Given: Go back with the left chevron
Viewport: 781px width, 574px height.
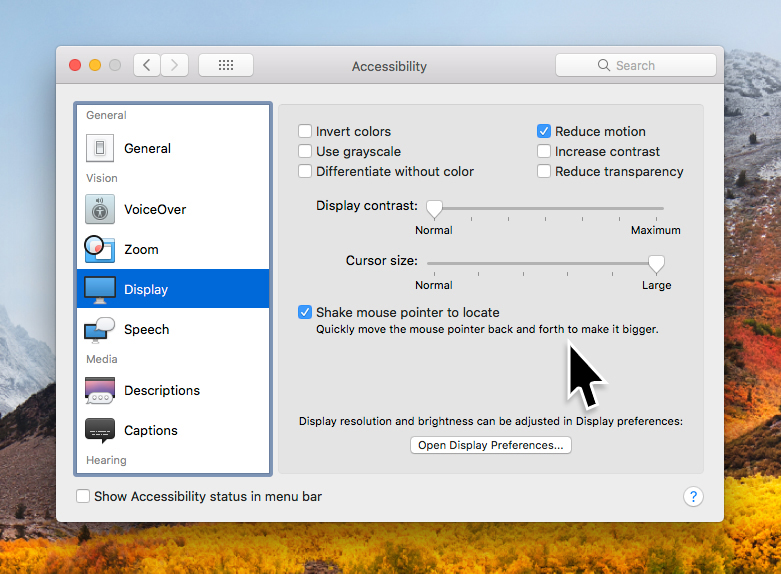Looking at the screenshot, I should [147, 65].
